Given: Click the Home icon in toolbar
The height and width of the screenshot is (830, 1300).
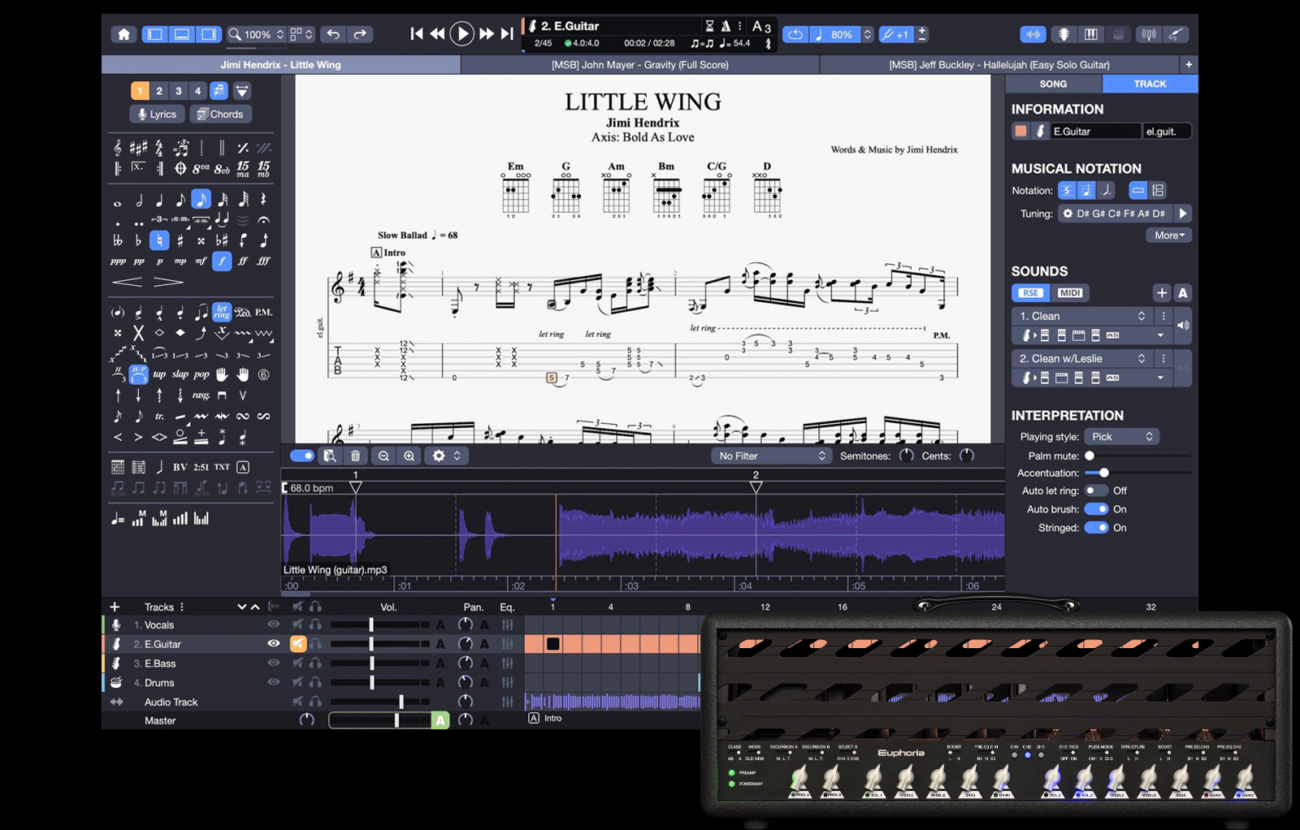Looking at the screenshot, I should tap(124, 34).
